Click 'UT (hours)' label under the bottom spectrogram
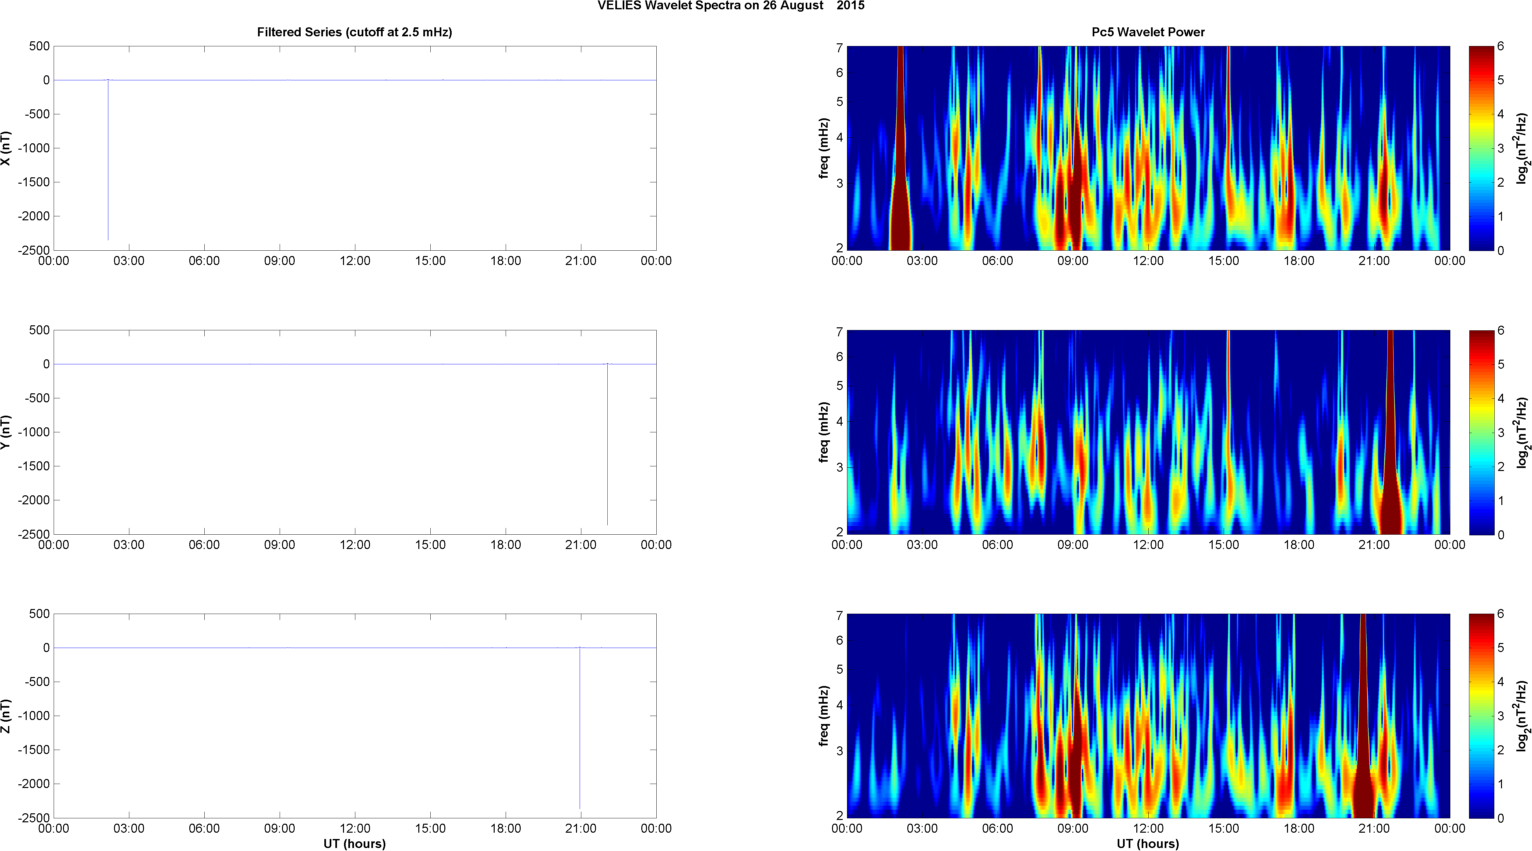 tap(1148, 844)
